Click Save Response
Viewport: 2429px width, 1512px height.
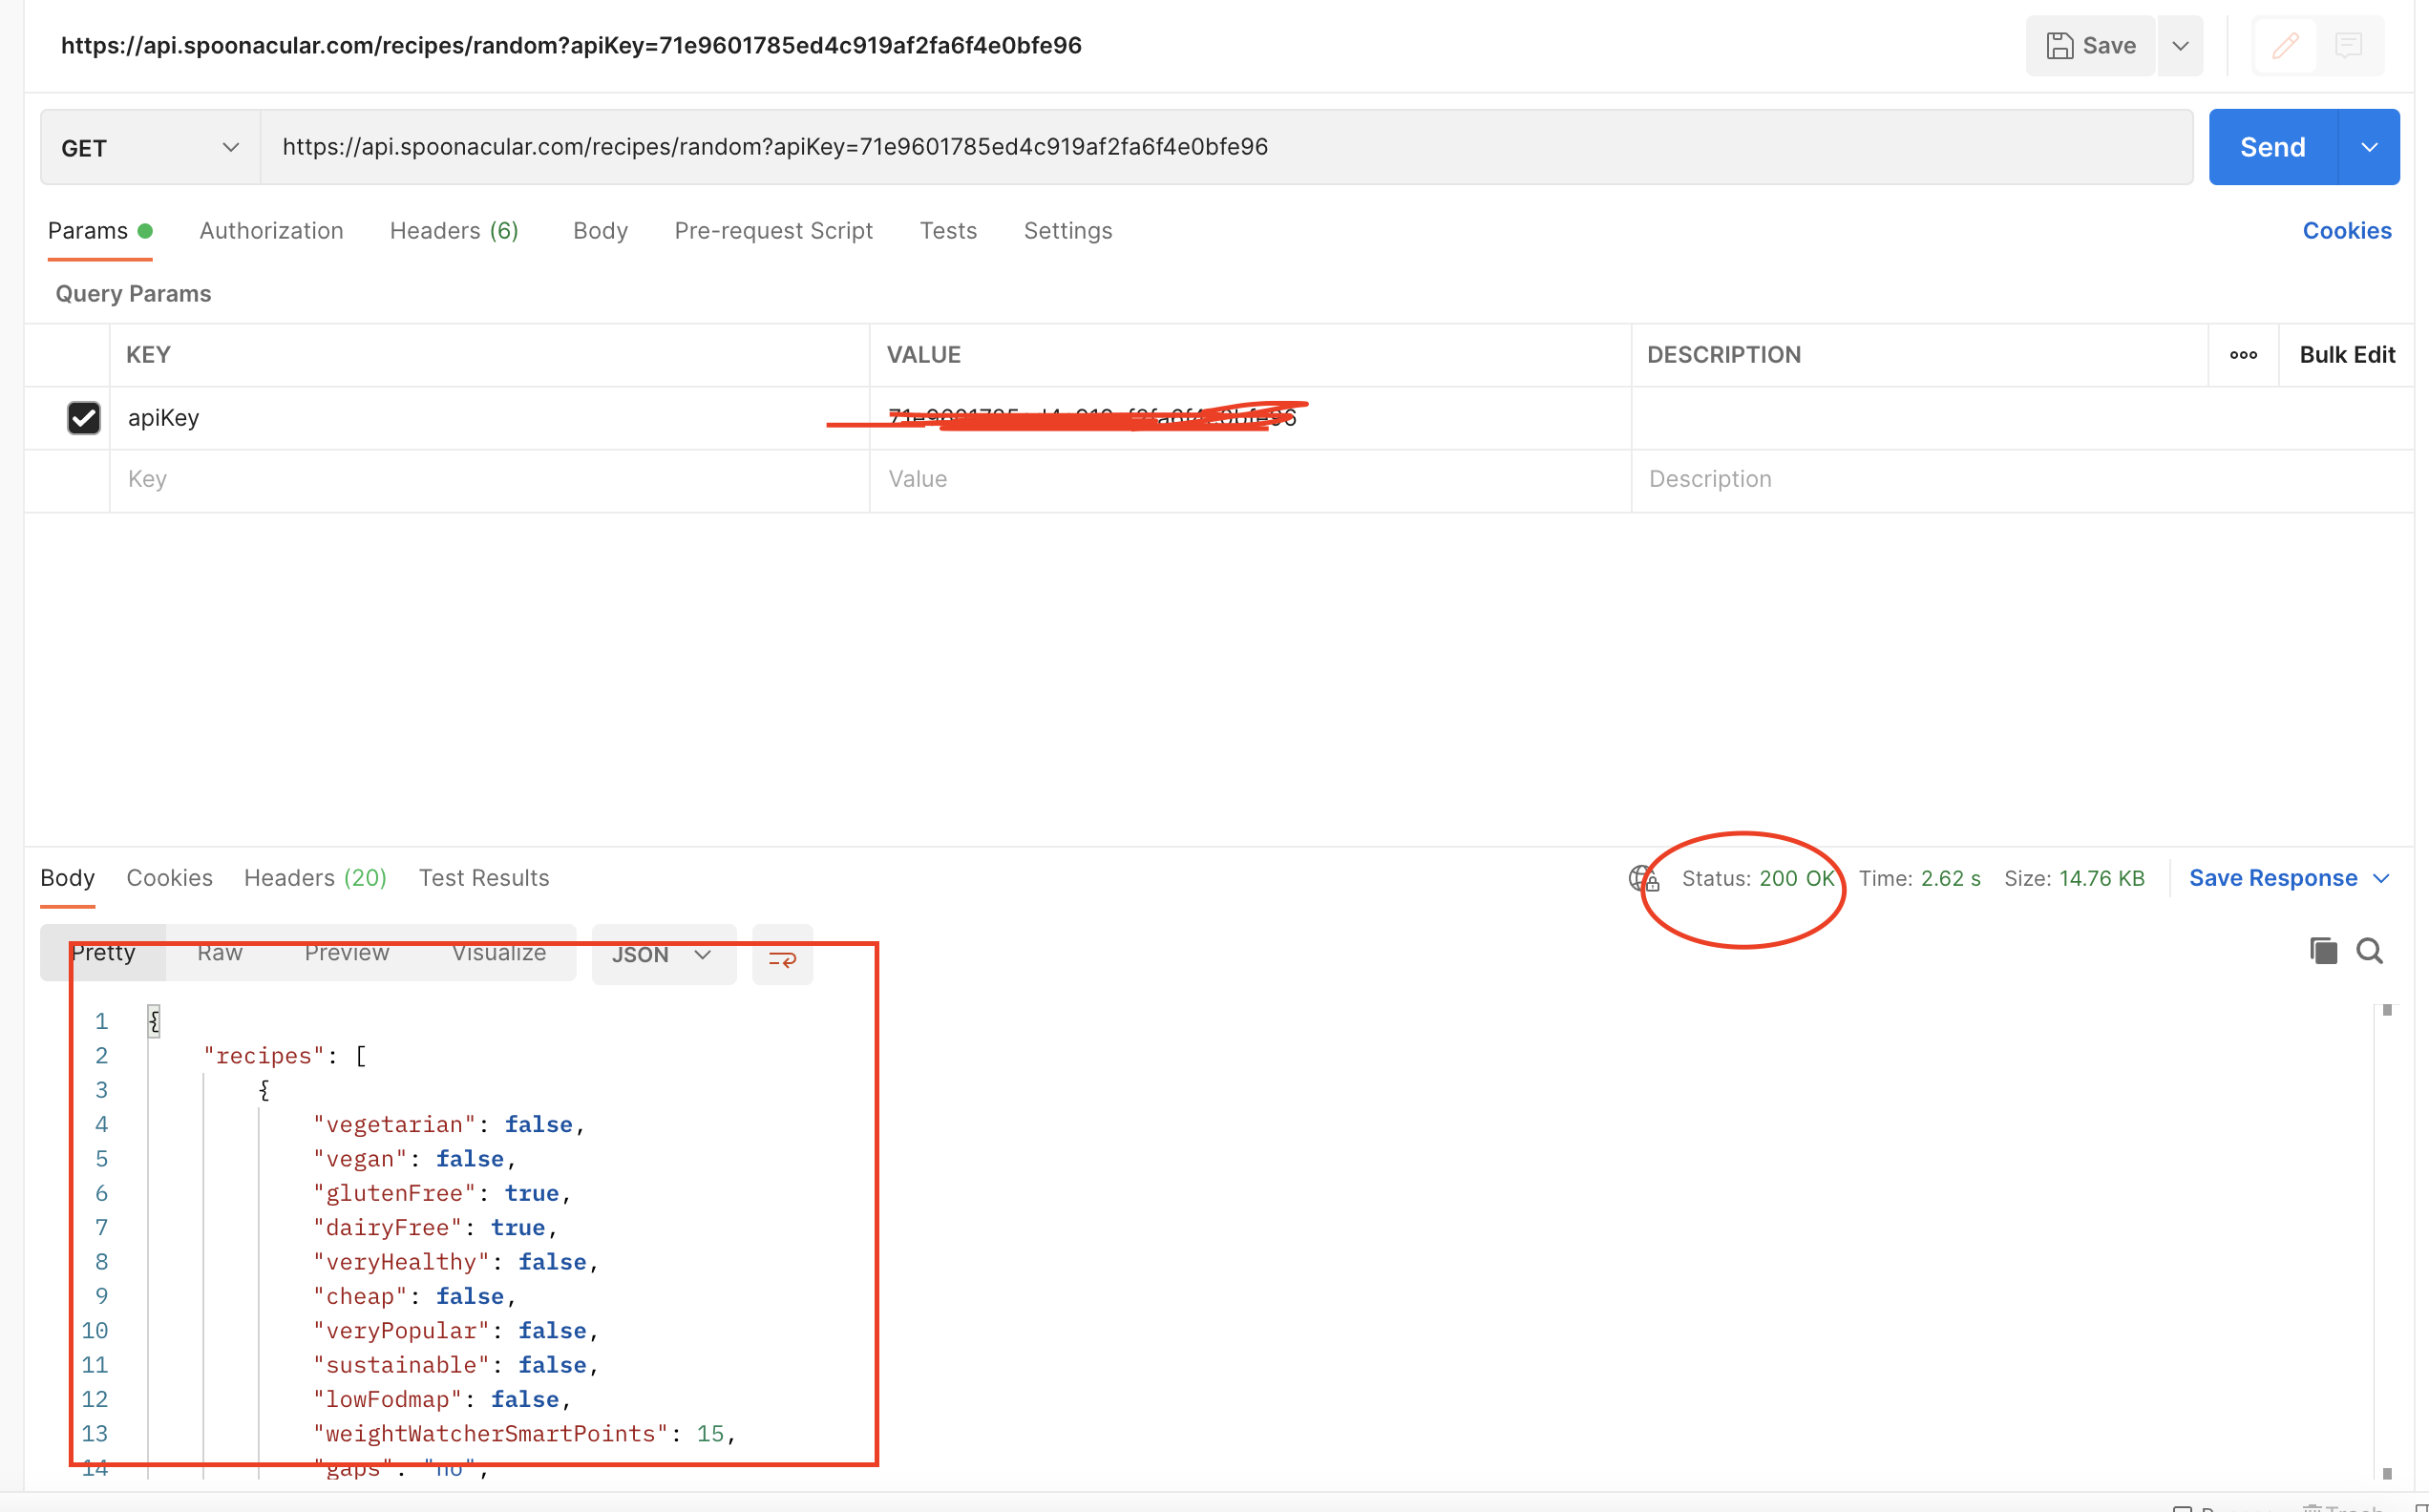[x=2272, y=878]
